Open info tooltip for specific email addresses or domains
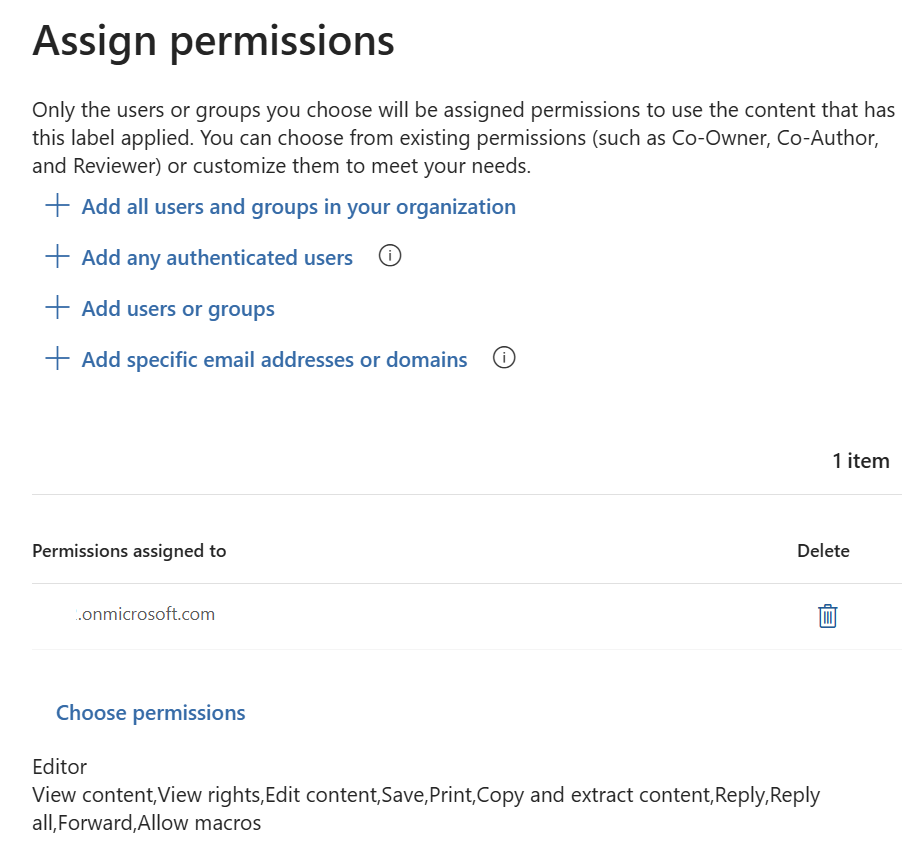Image resolution: width=917 pixels, height=860 pixels. pos(505,359)
